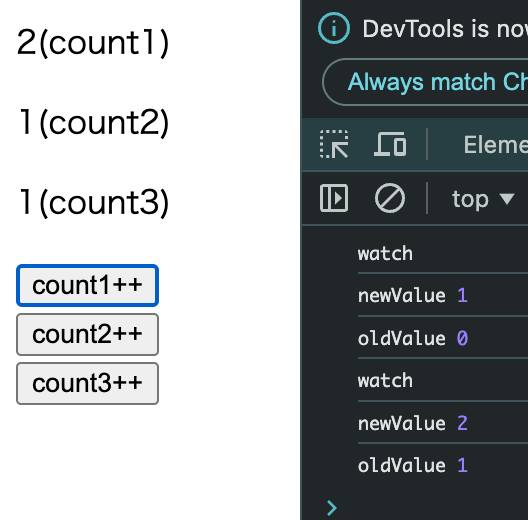Viewport: 528px width, 520px height.
Task: Click Always match Chrome language button
Action: click(x=425, y=82)
